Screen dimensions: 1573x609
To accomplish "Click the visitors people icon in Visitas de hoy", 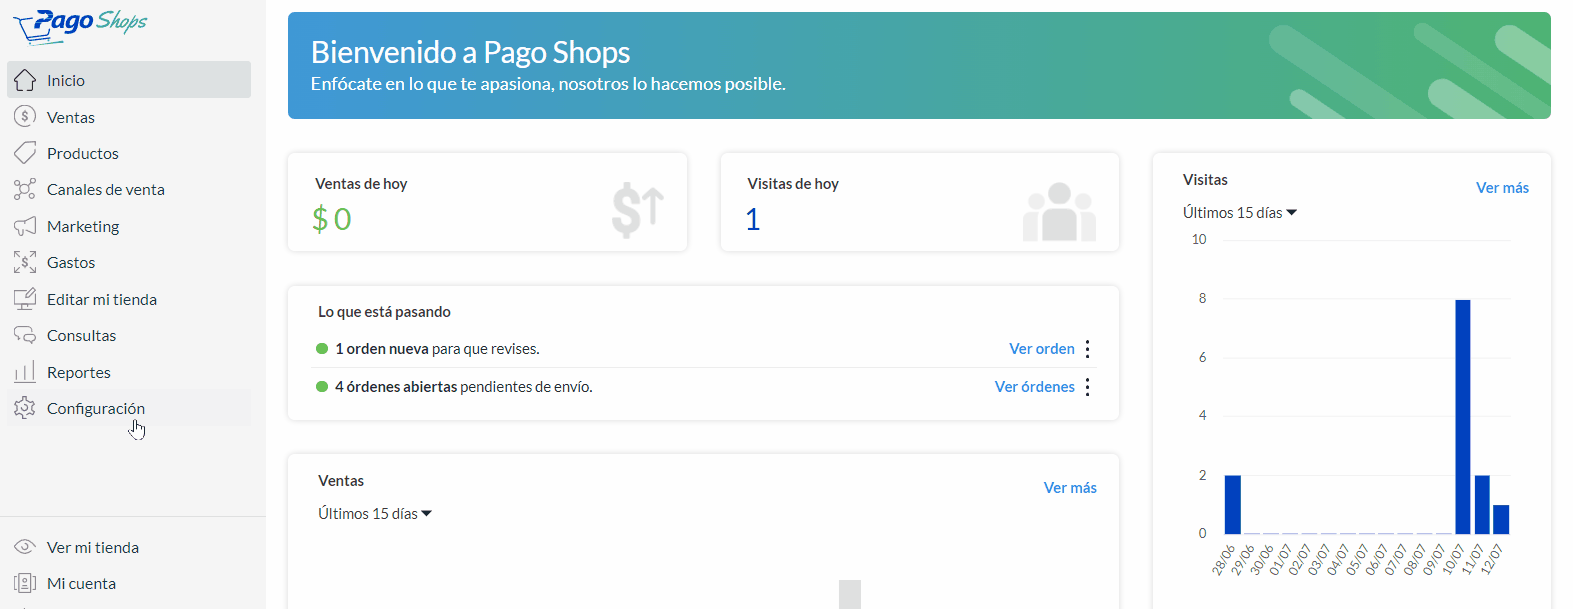I will point(1060,211).
